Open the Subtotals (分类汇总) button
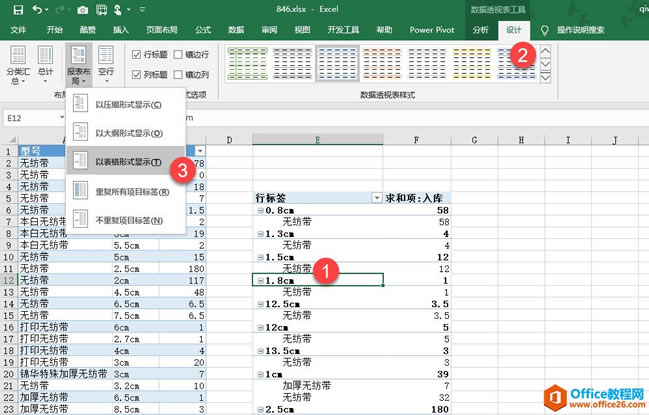This screenshot has height=415, width=649. point(18,65)
